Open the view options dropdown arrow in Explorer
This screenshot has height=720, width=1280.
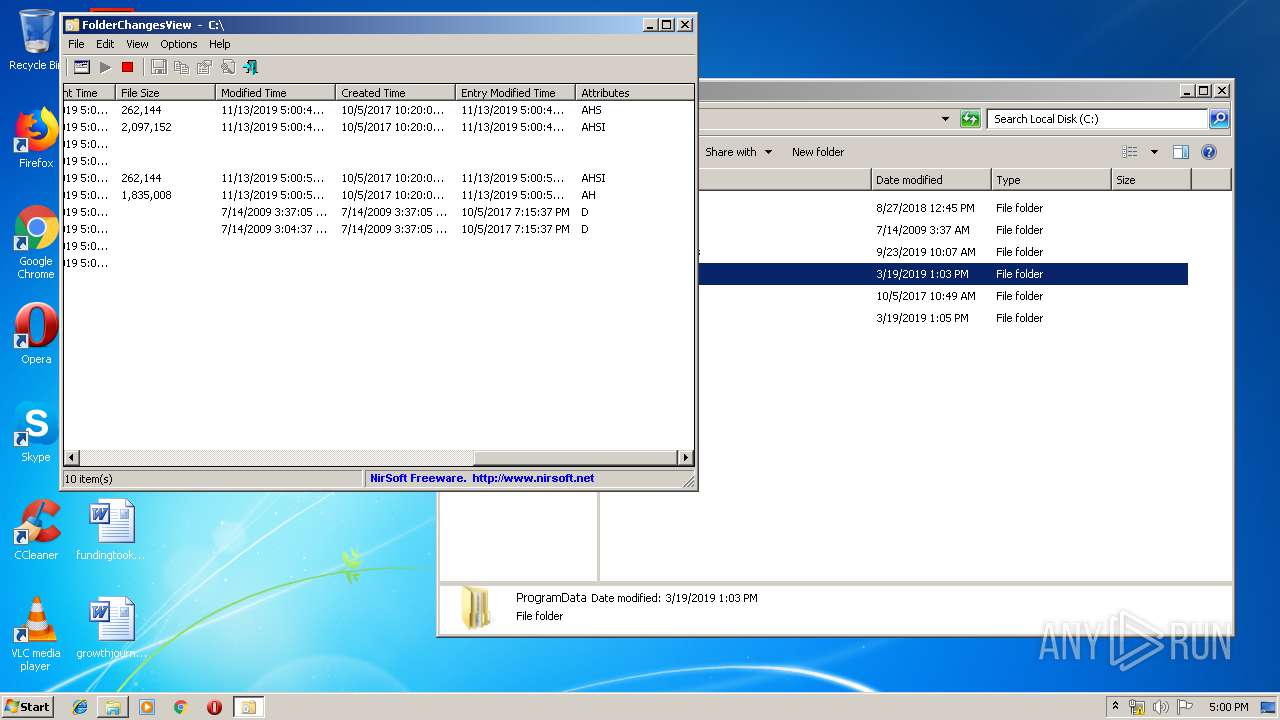point(1153,152)
